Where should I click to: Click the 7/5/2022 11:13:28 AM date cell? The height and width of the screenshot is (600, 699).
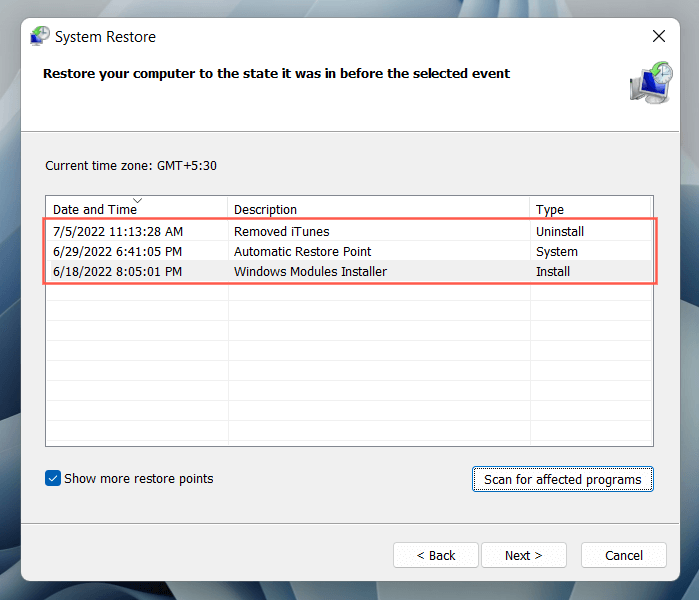(x=118, y=231)
